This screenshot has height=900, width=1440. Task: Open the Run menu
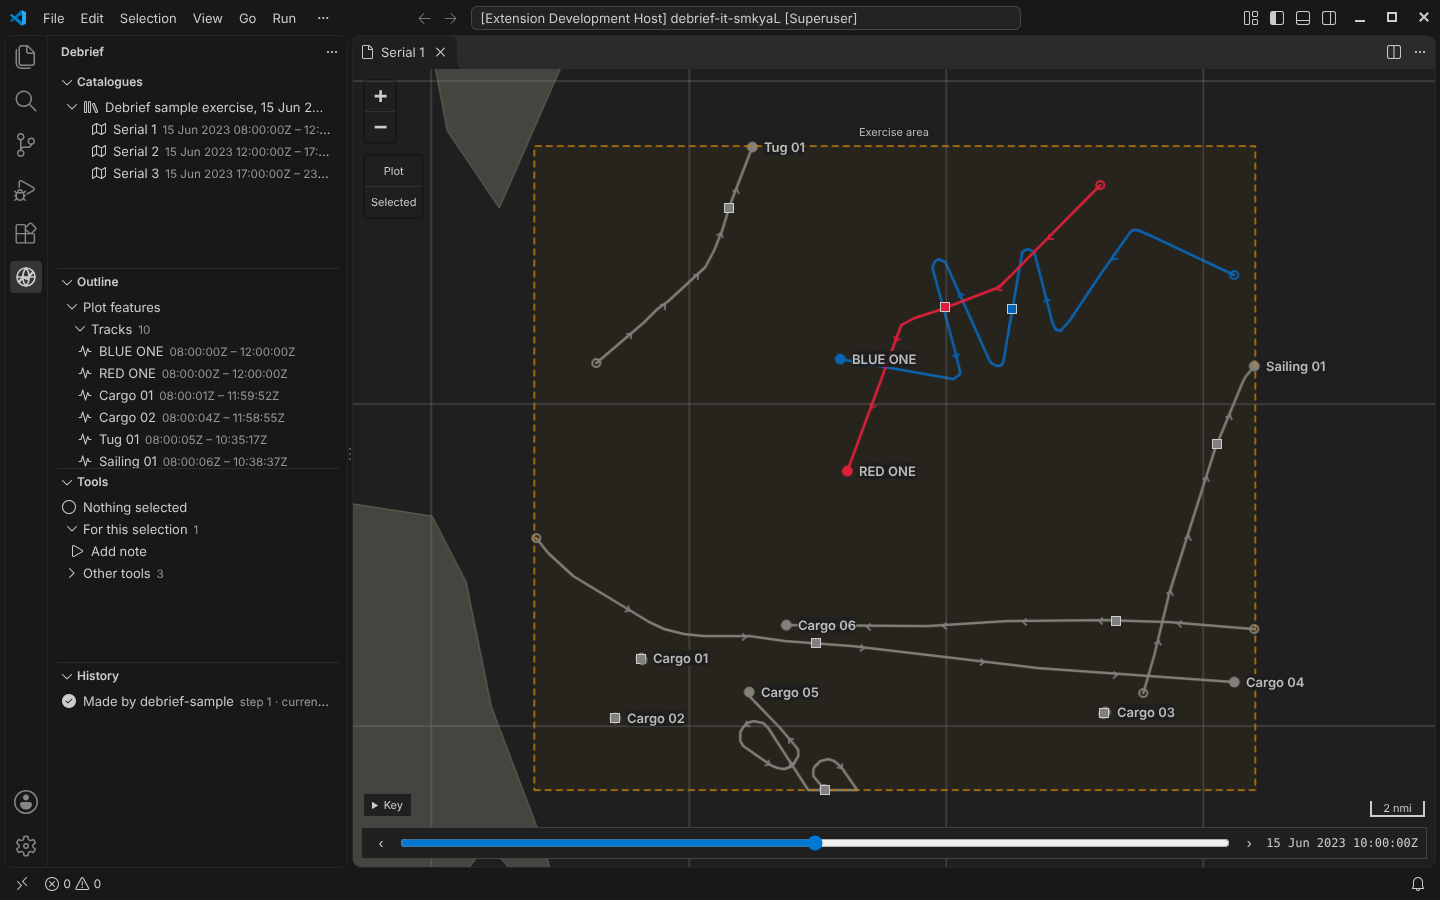(x=284, y=18)
